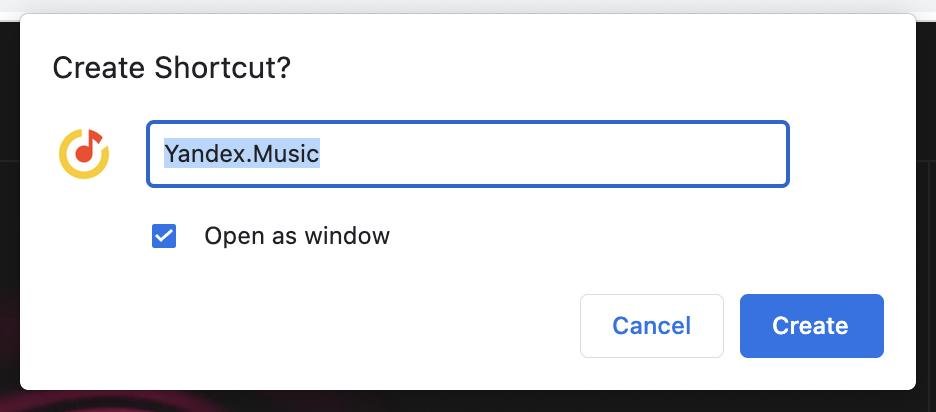Click the checkmark in the blue checkbox

tap(164, 236)
